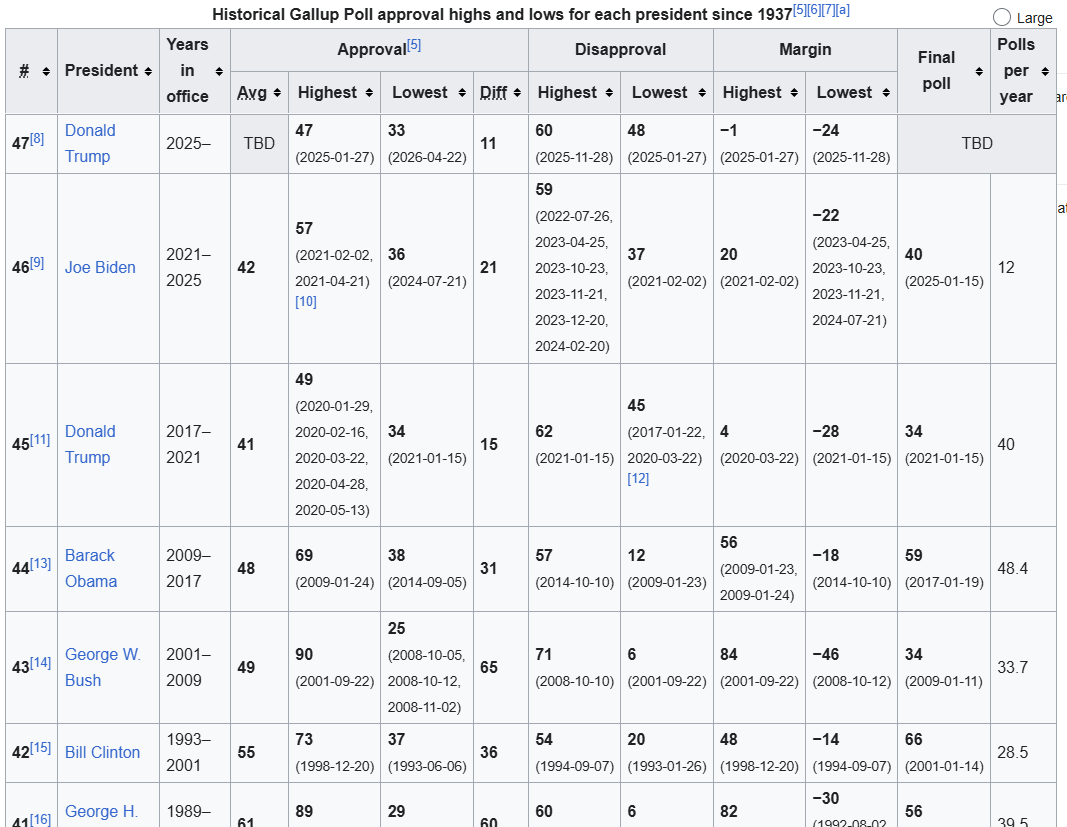Follow citation [13] beside number 44
Image resolution: width=1067 pixels, height=827 pixels.
pyautogui.click(x=40, y=564)
